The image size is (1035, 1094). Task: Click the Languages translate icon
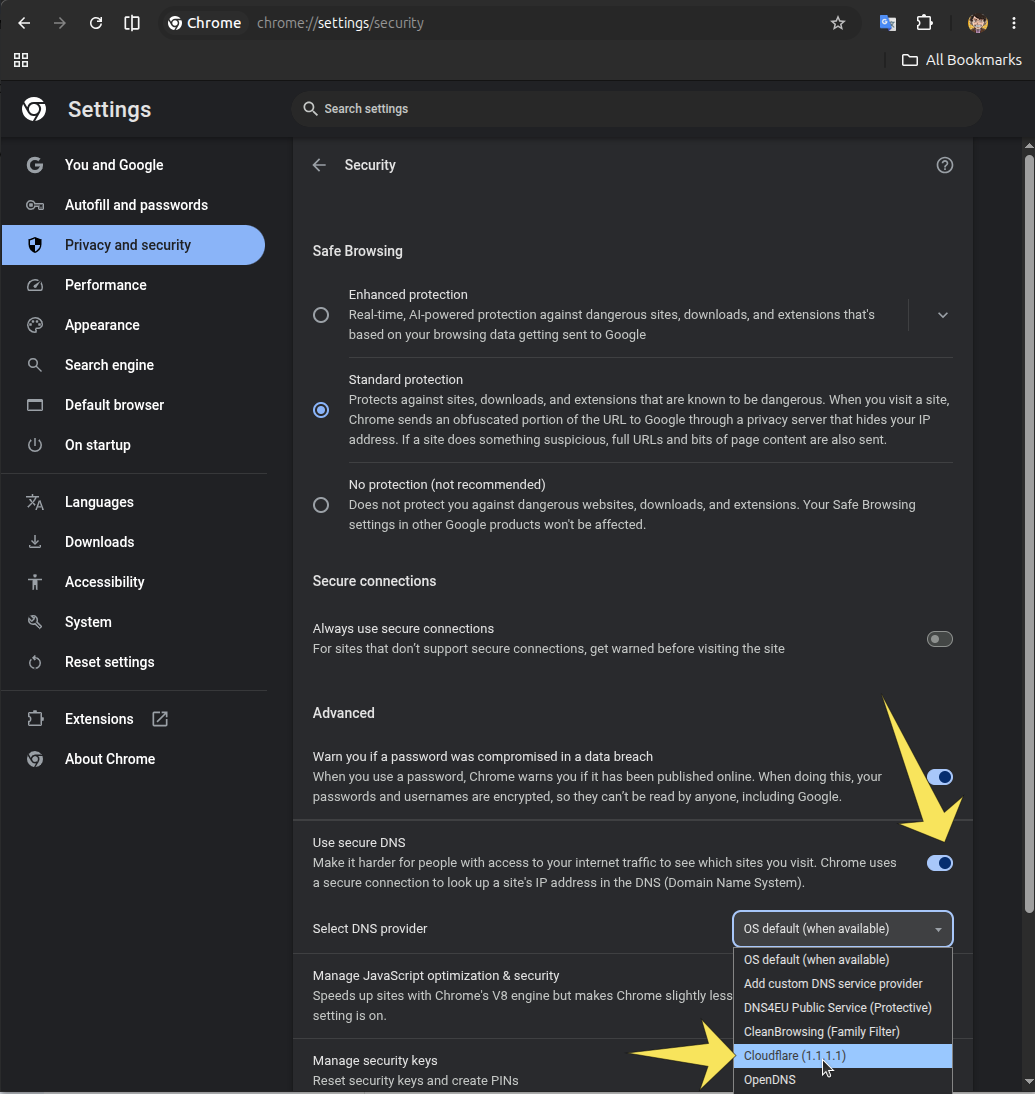(35, 502)
